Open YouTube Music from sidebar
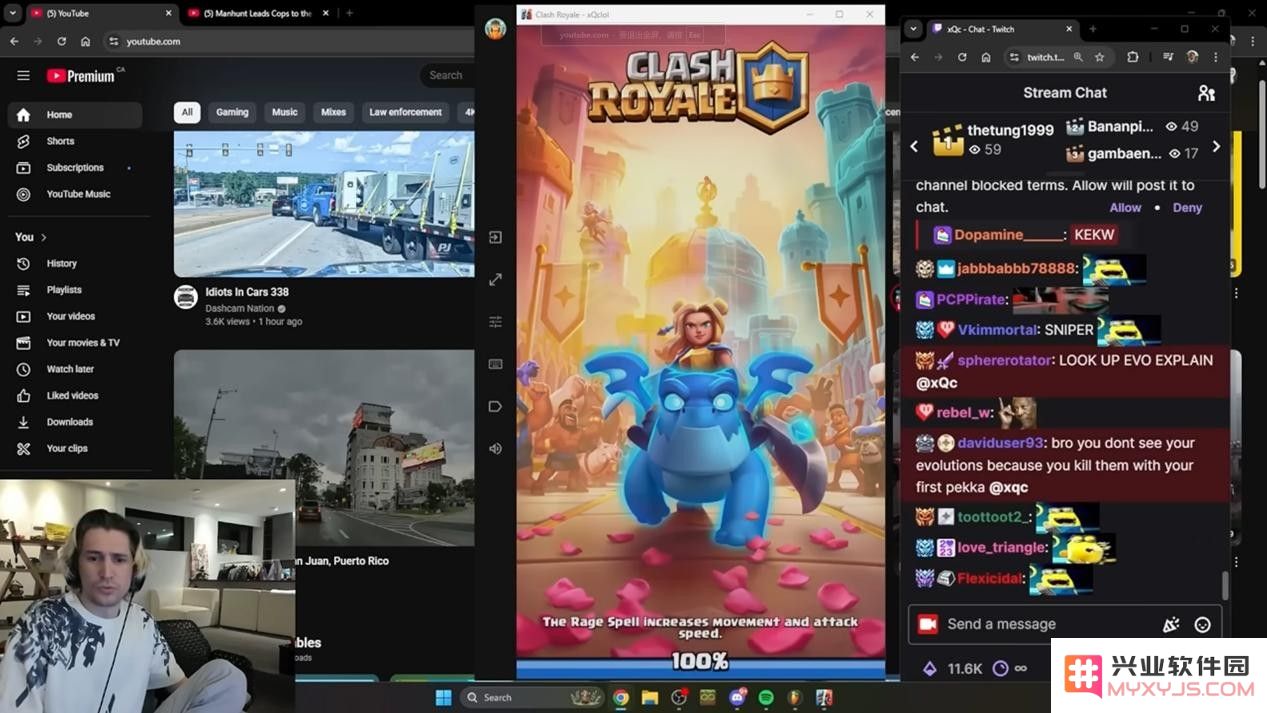1267x713 pixels. (x=75, y=194)
